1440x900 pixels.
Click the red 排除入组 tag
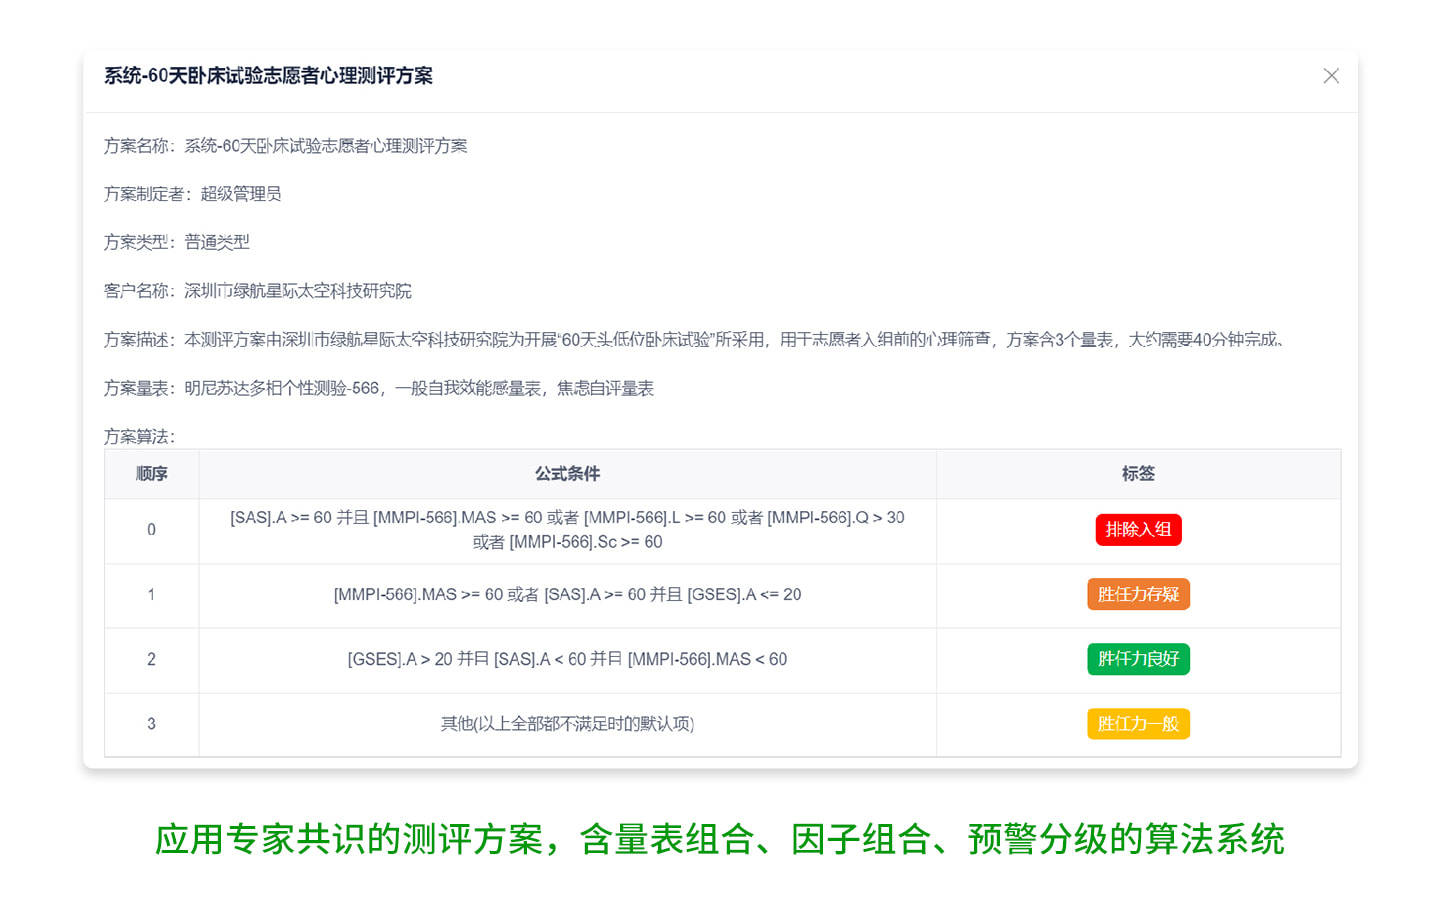[x=1138, y=530]
